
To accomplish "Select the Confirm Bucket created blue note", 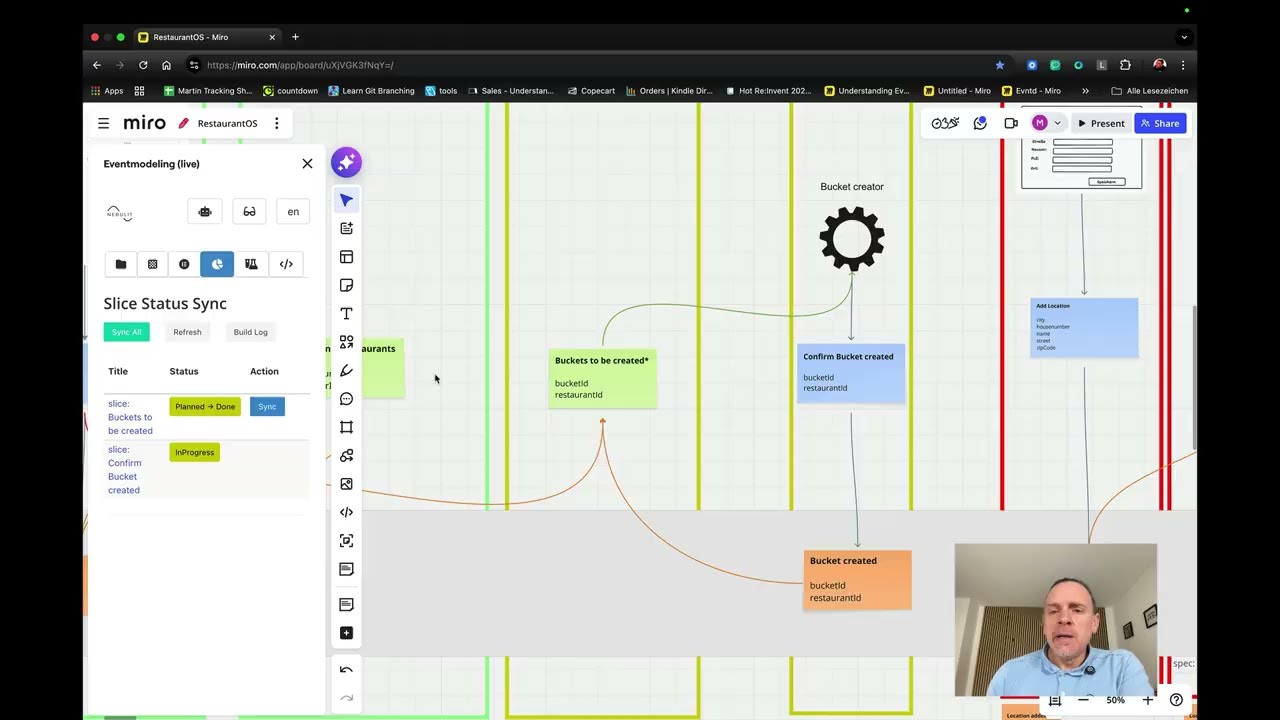I will pos(851,373).
